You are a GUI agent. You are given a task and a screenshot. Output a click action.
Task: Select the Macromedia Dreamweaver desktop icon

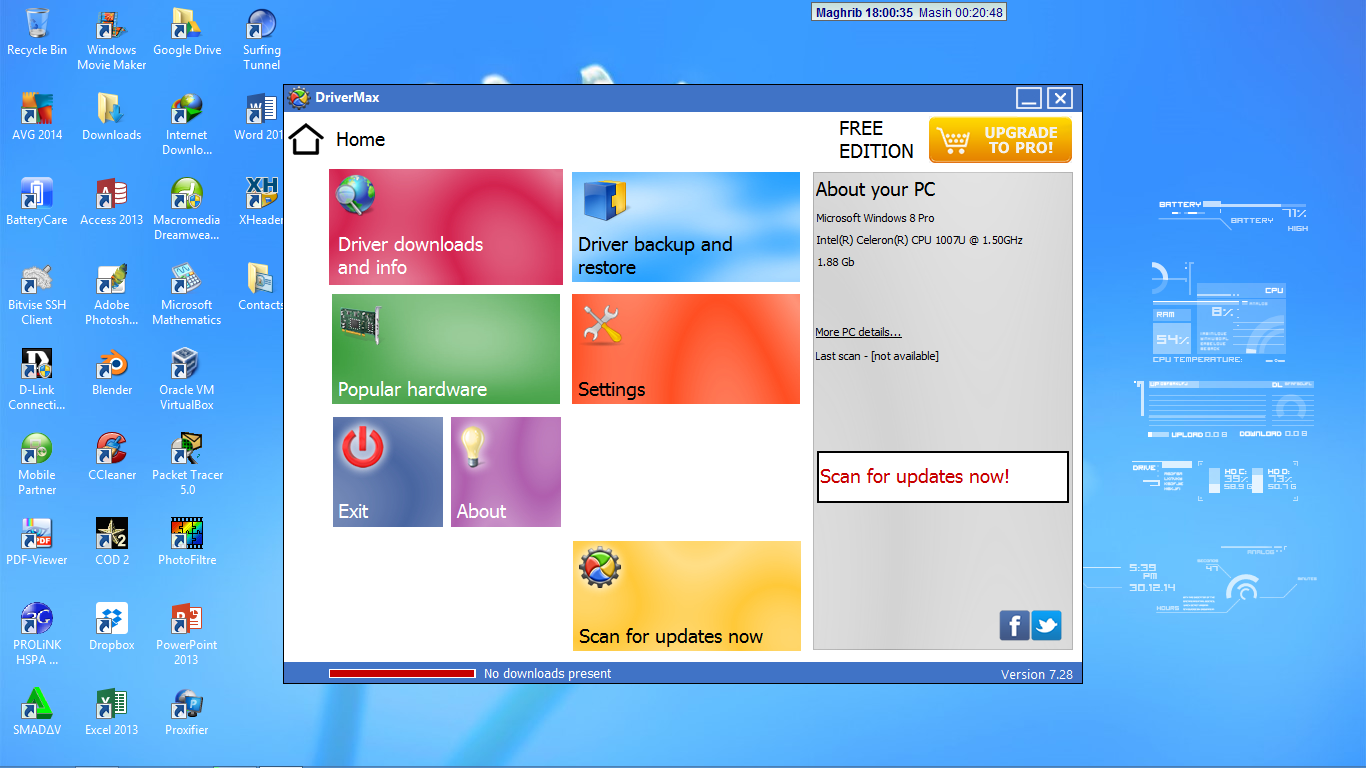187,210
